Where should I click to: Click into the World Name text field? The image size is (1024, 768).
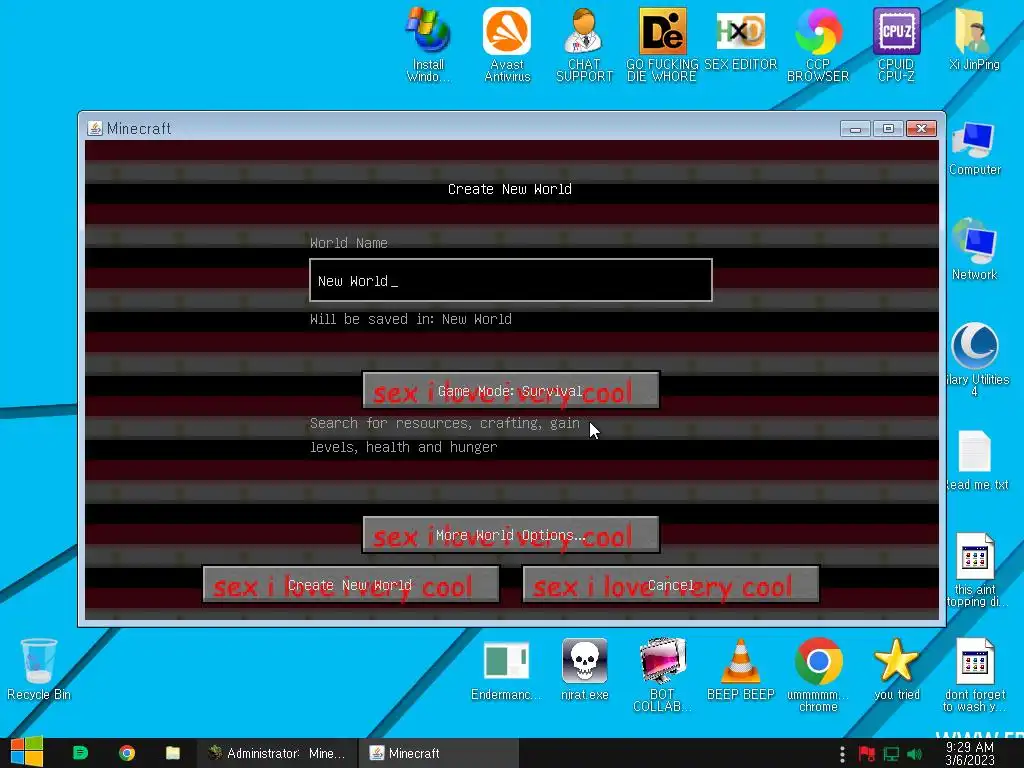[511, 280]
